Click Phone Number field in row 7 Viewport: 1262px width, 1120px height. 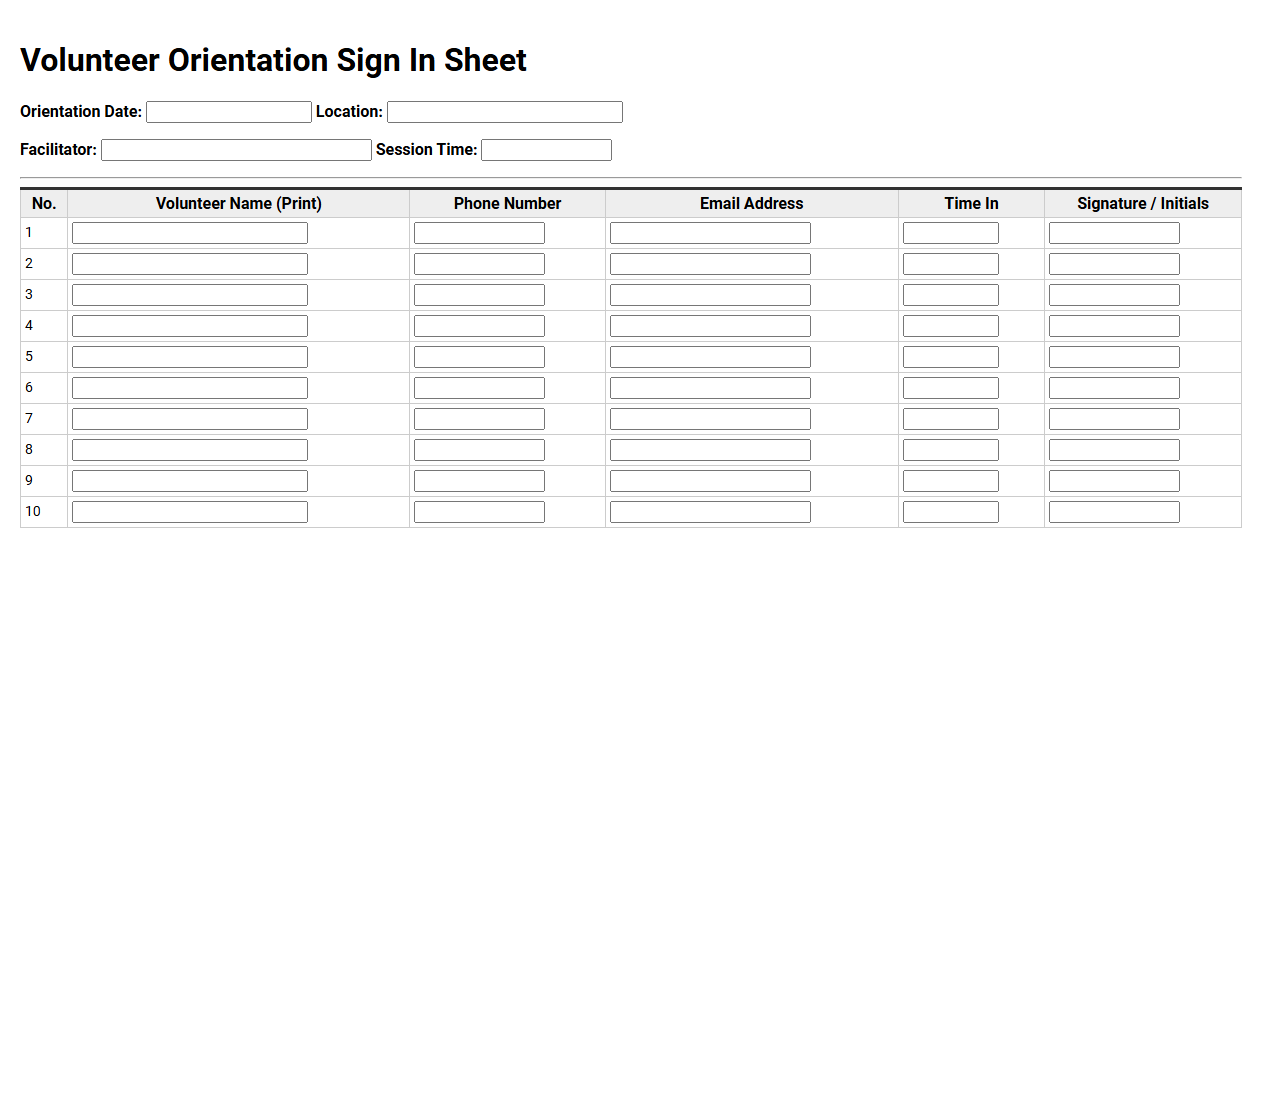coord(479,419)
